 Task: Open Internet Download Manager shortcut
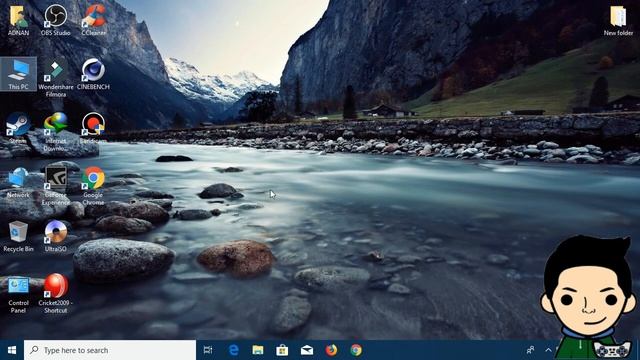(x=56, y=132)
